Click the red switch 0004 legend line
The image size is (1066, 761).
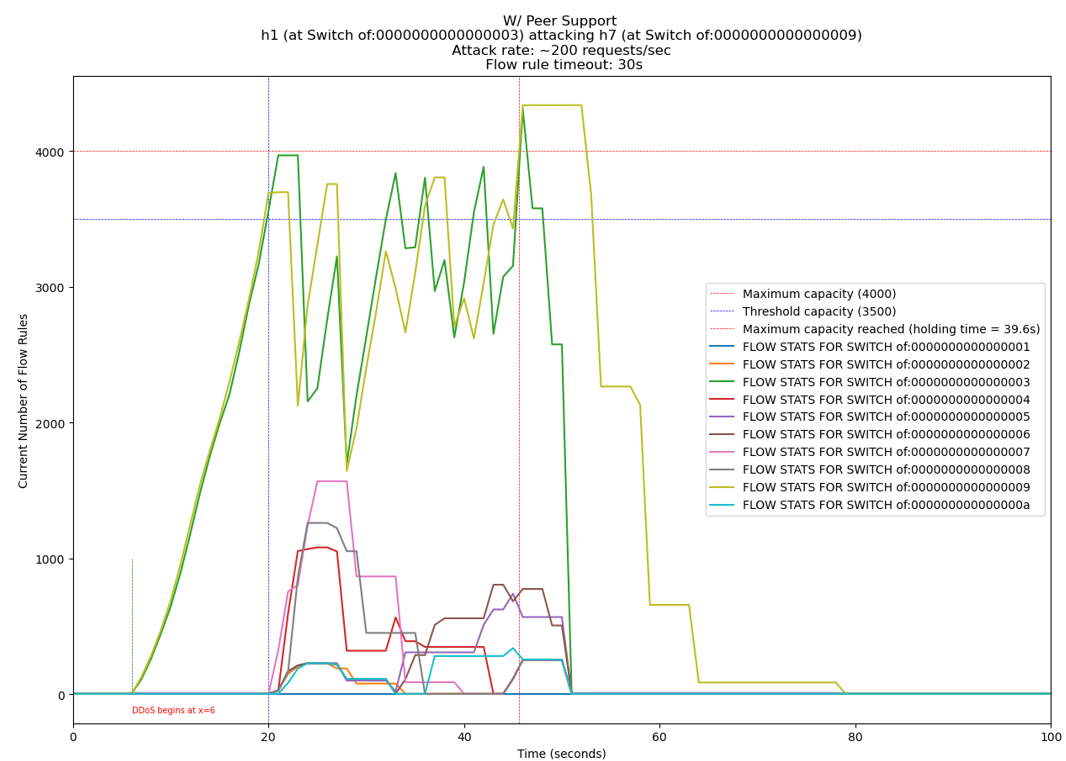pyautogui.click(x=722, y=400)
